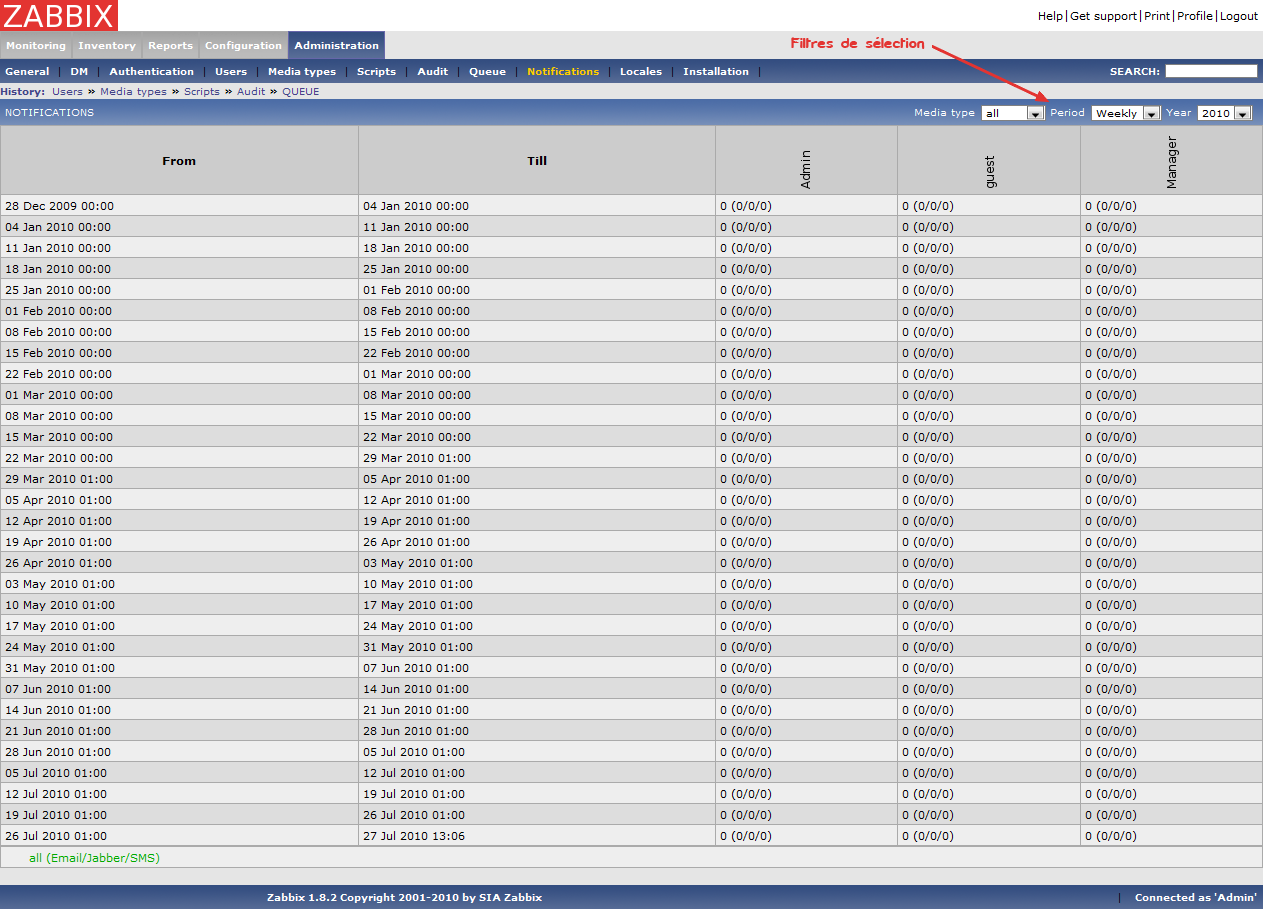This screenshot has height=909, width=1263.
Task: Open the Media types submenu item
Action: (302, 71)
